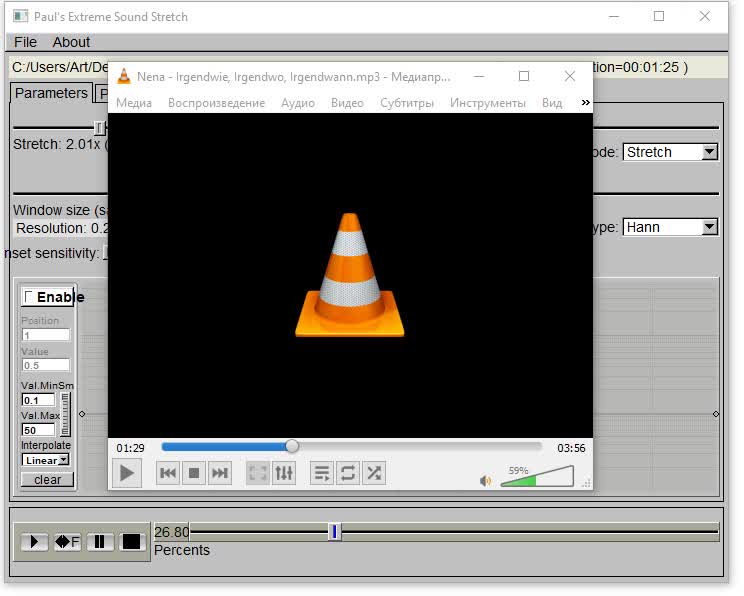Skip to next track in VLC
Image resolution: width=744 pixels, height=596 pixels.
click(220, 473)
